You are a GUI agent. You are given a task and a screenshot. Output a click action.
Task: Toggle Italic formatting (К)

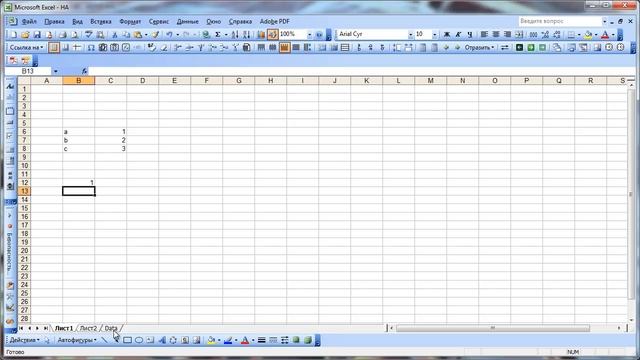pos(458,35)
